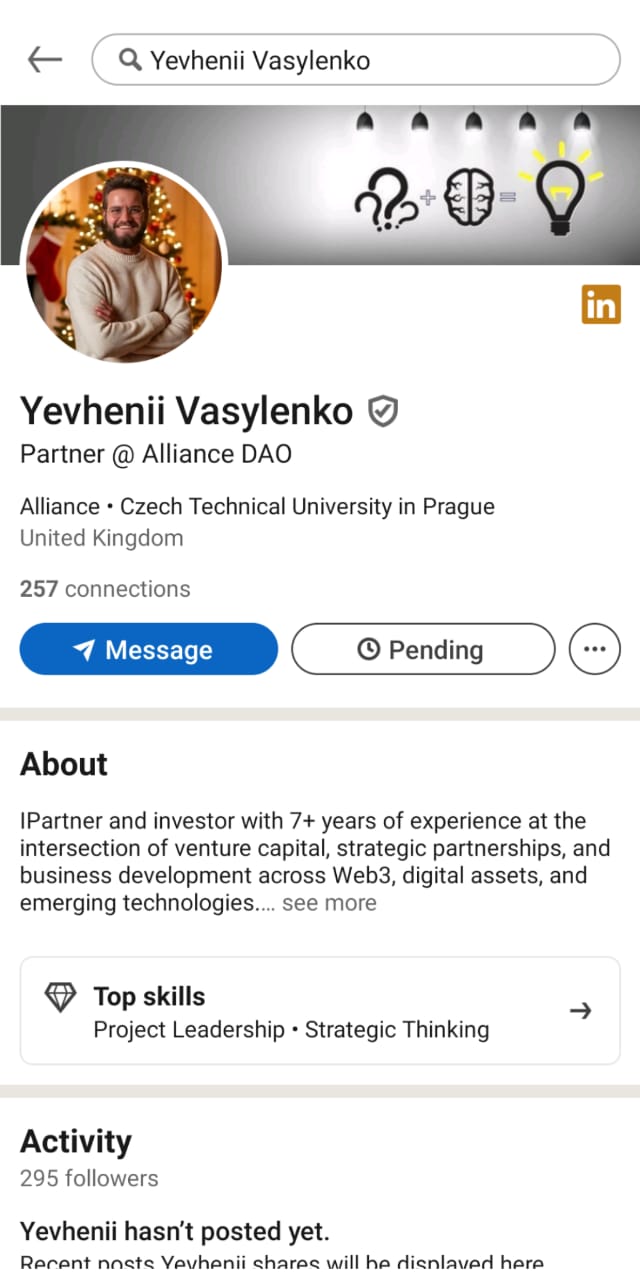The height and width of the screenshot is (1280, 640).
Task: Tap the diamond Top skills icon
Action: coord(61,997)
